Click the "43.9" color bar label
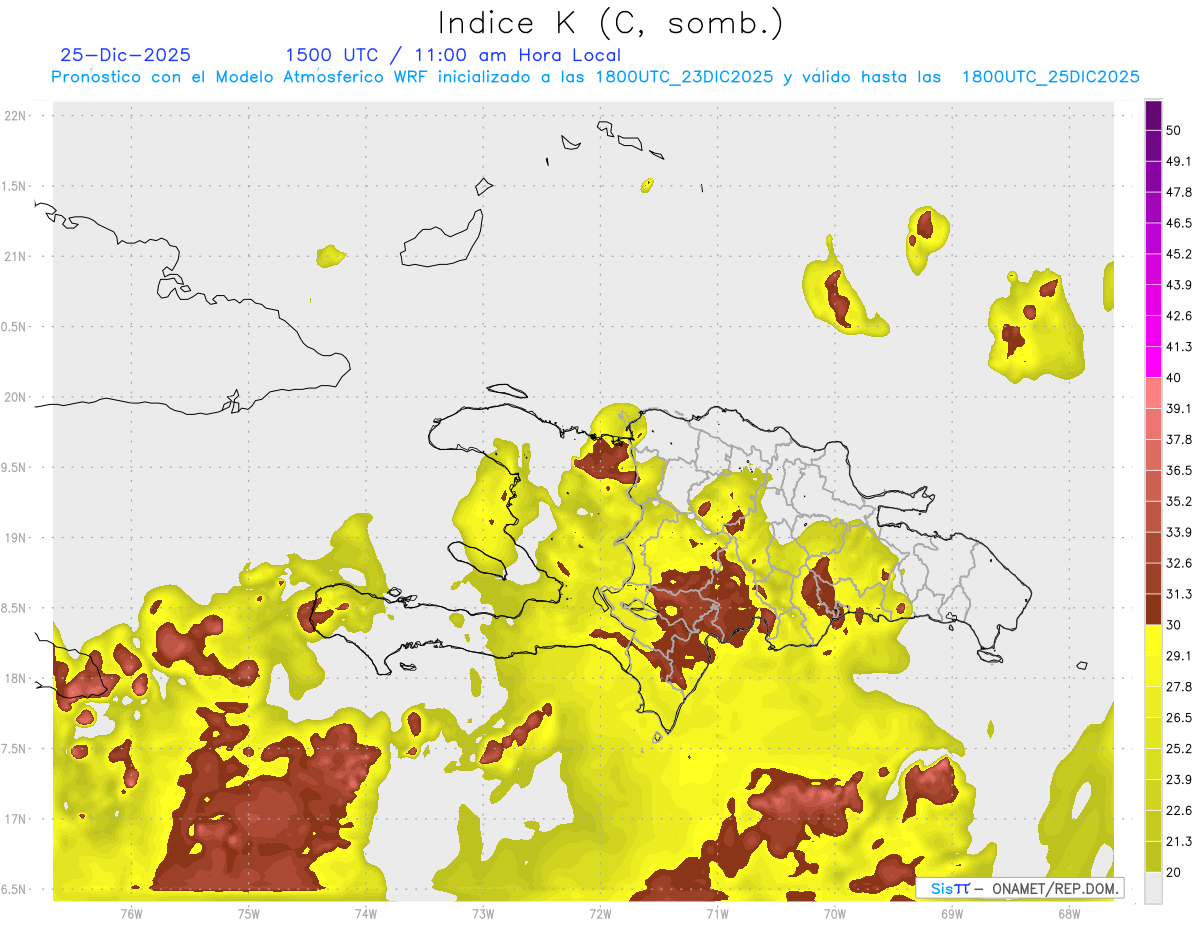 tap(1179, 285)
